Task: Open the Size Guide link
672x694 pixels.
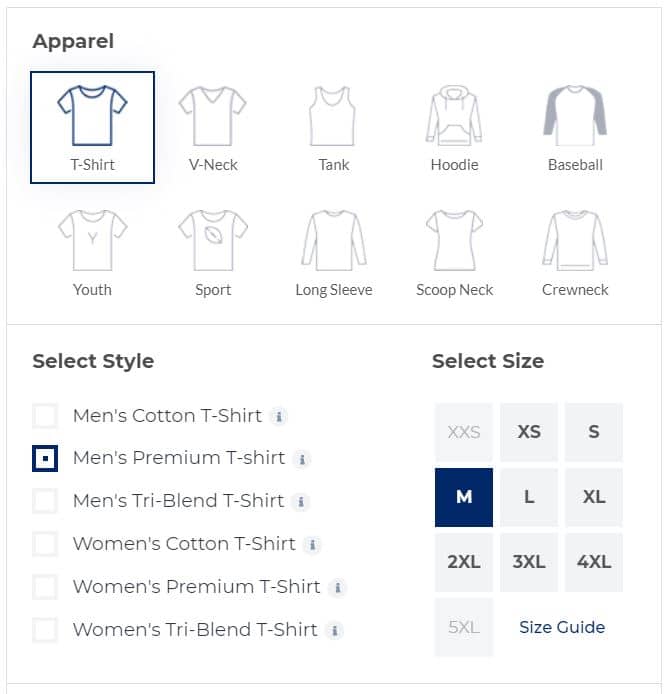Action: click(x=562, y=627)
